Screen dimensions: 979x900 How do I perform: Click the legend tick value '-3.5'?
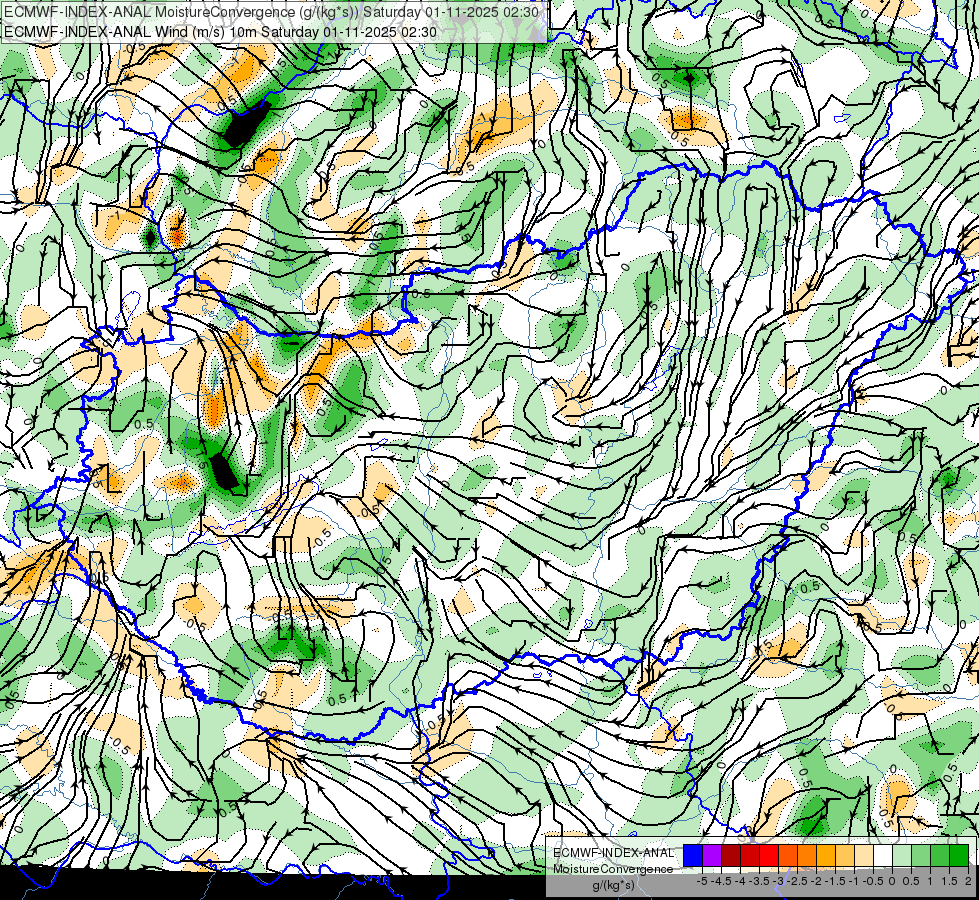[x=759, y=881]
